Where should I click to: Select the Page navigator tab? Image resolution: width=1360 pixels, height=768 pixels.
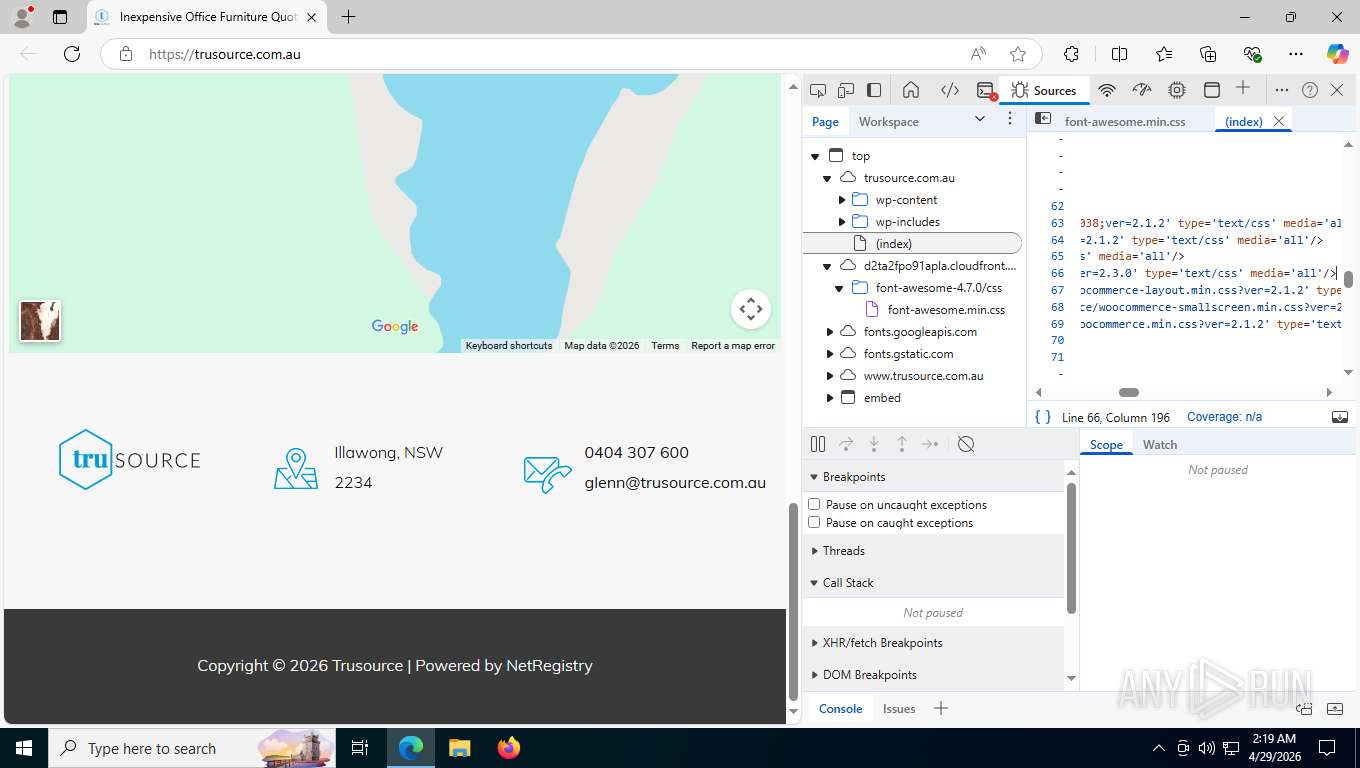825,121
